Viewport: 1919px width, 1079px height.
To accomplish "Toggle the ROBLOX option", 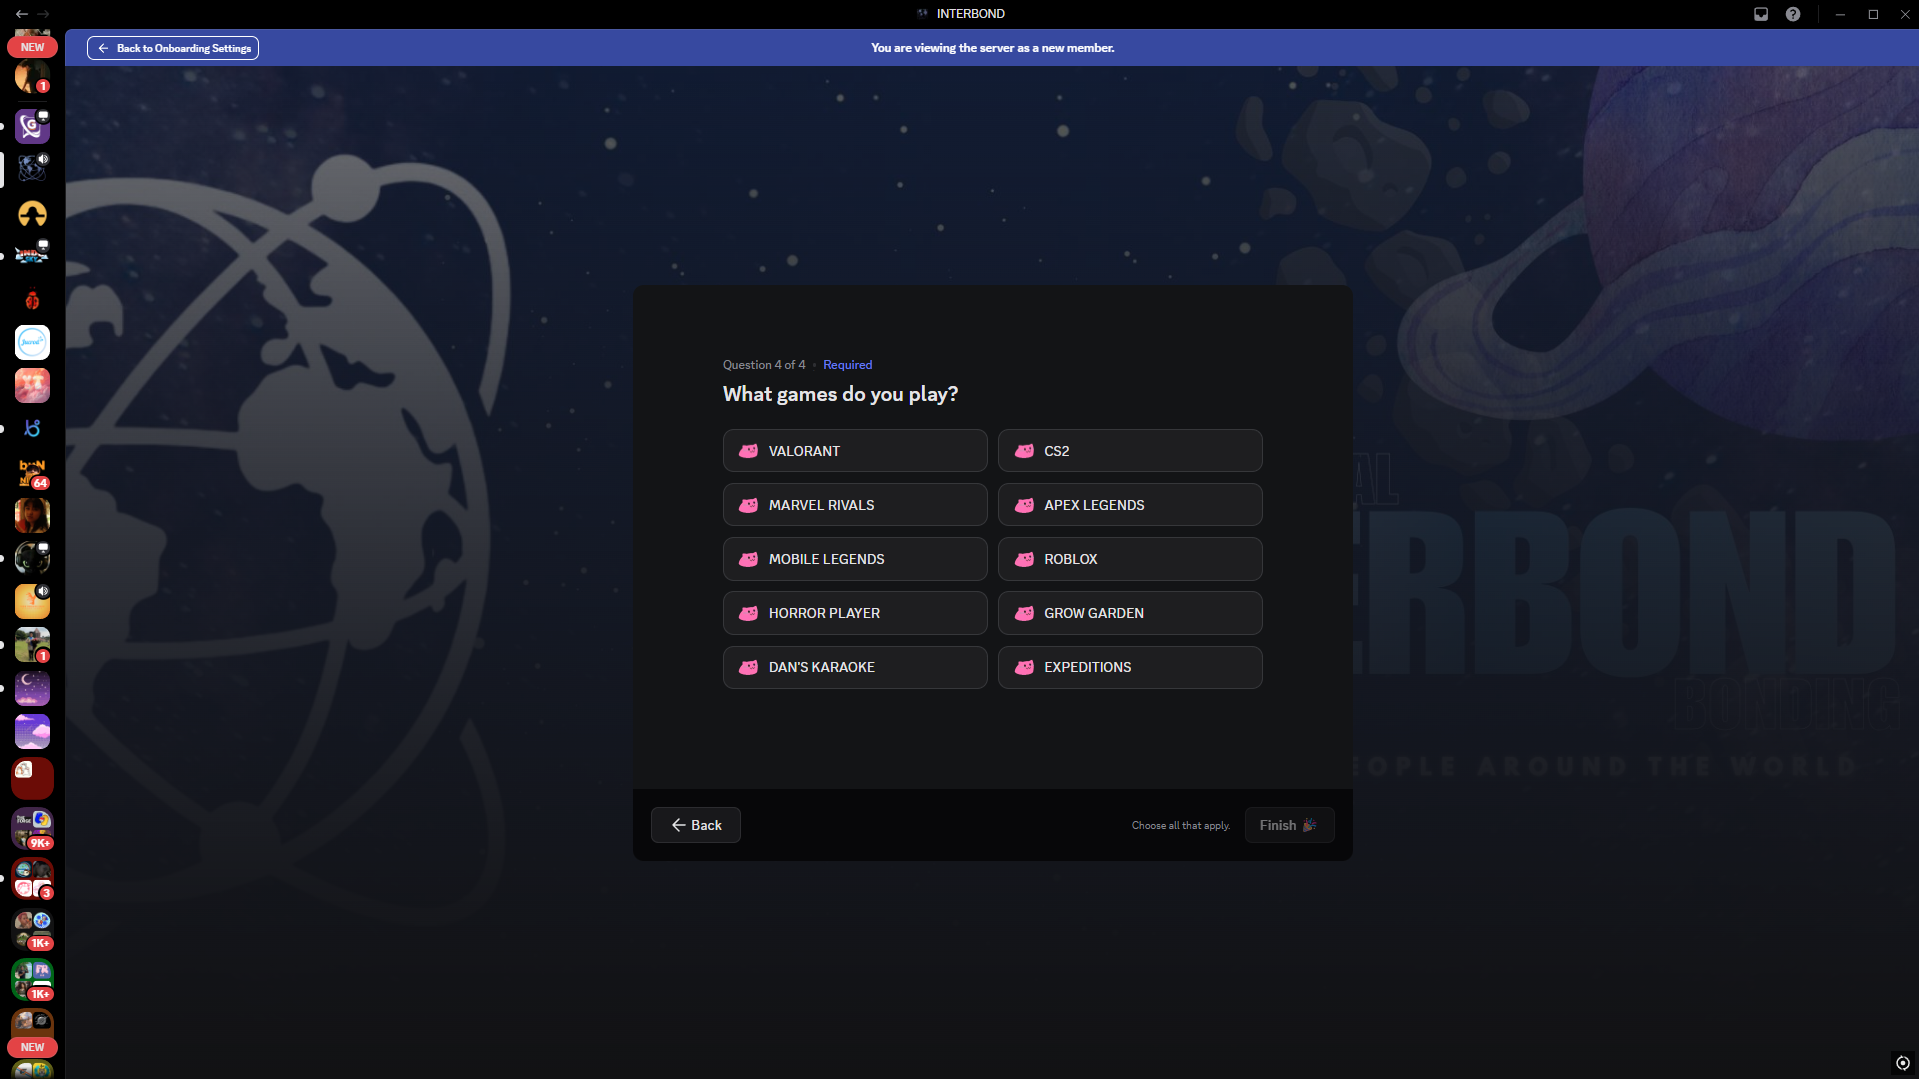I will click(x=1130, y=559).
